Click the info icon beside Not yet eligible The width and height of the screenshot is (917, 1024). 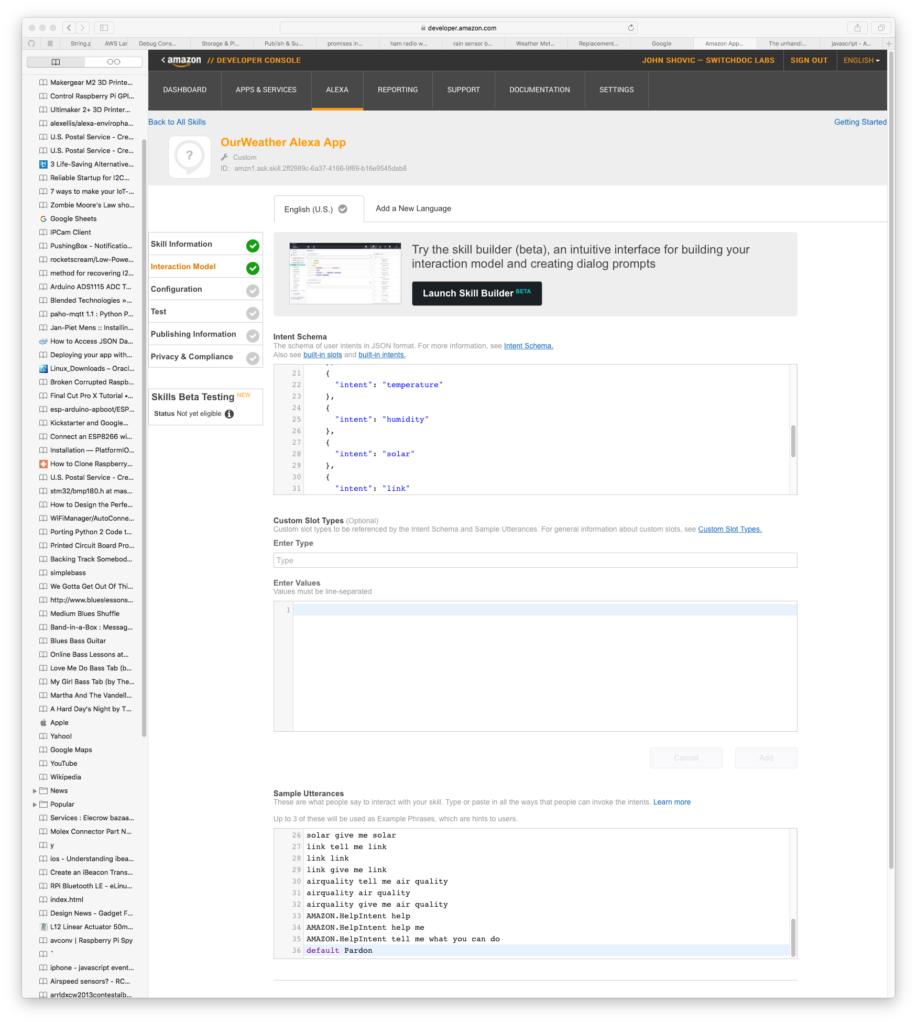pos(229,414)
